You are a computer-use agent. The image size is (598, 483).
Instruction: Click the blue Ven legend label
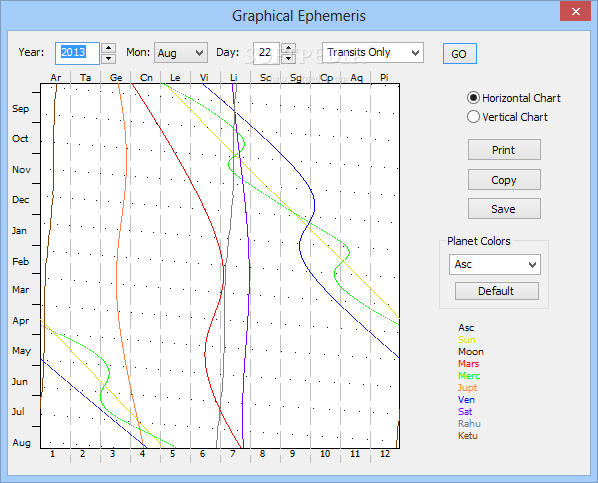pos(466,400)
